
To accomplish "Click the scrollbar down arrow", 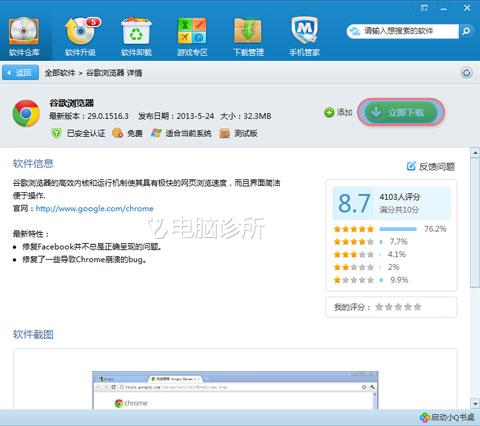I will click(475, 404).
